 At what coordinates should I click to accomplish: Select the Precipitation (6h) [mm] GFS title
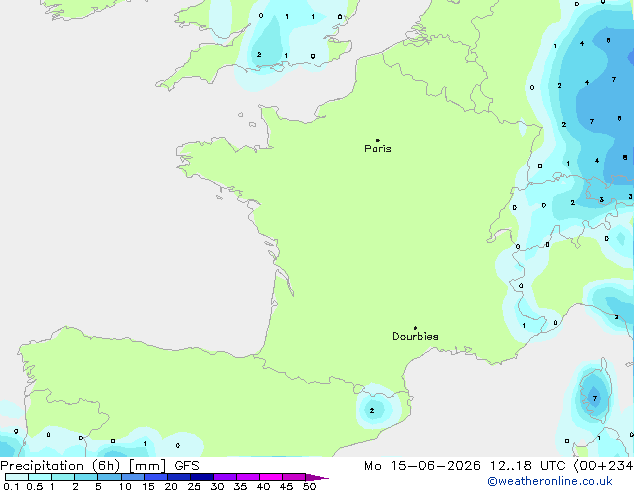click(x=100, y=466)
